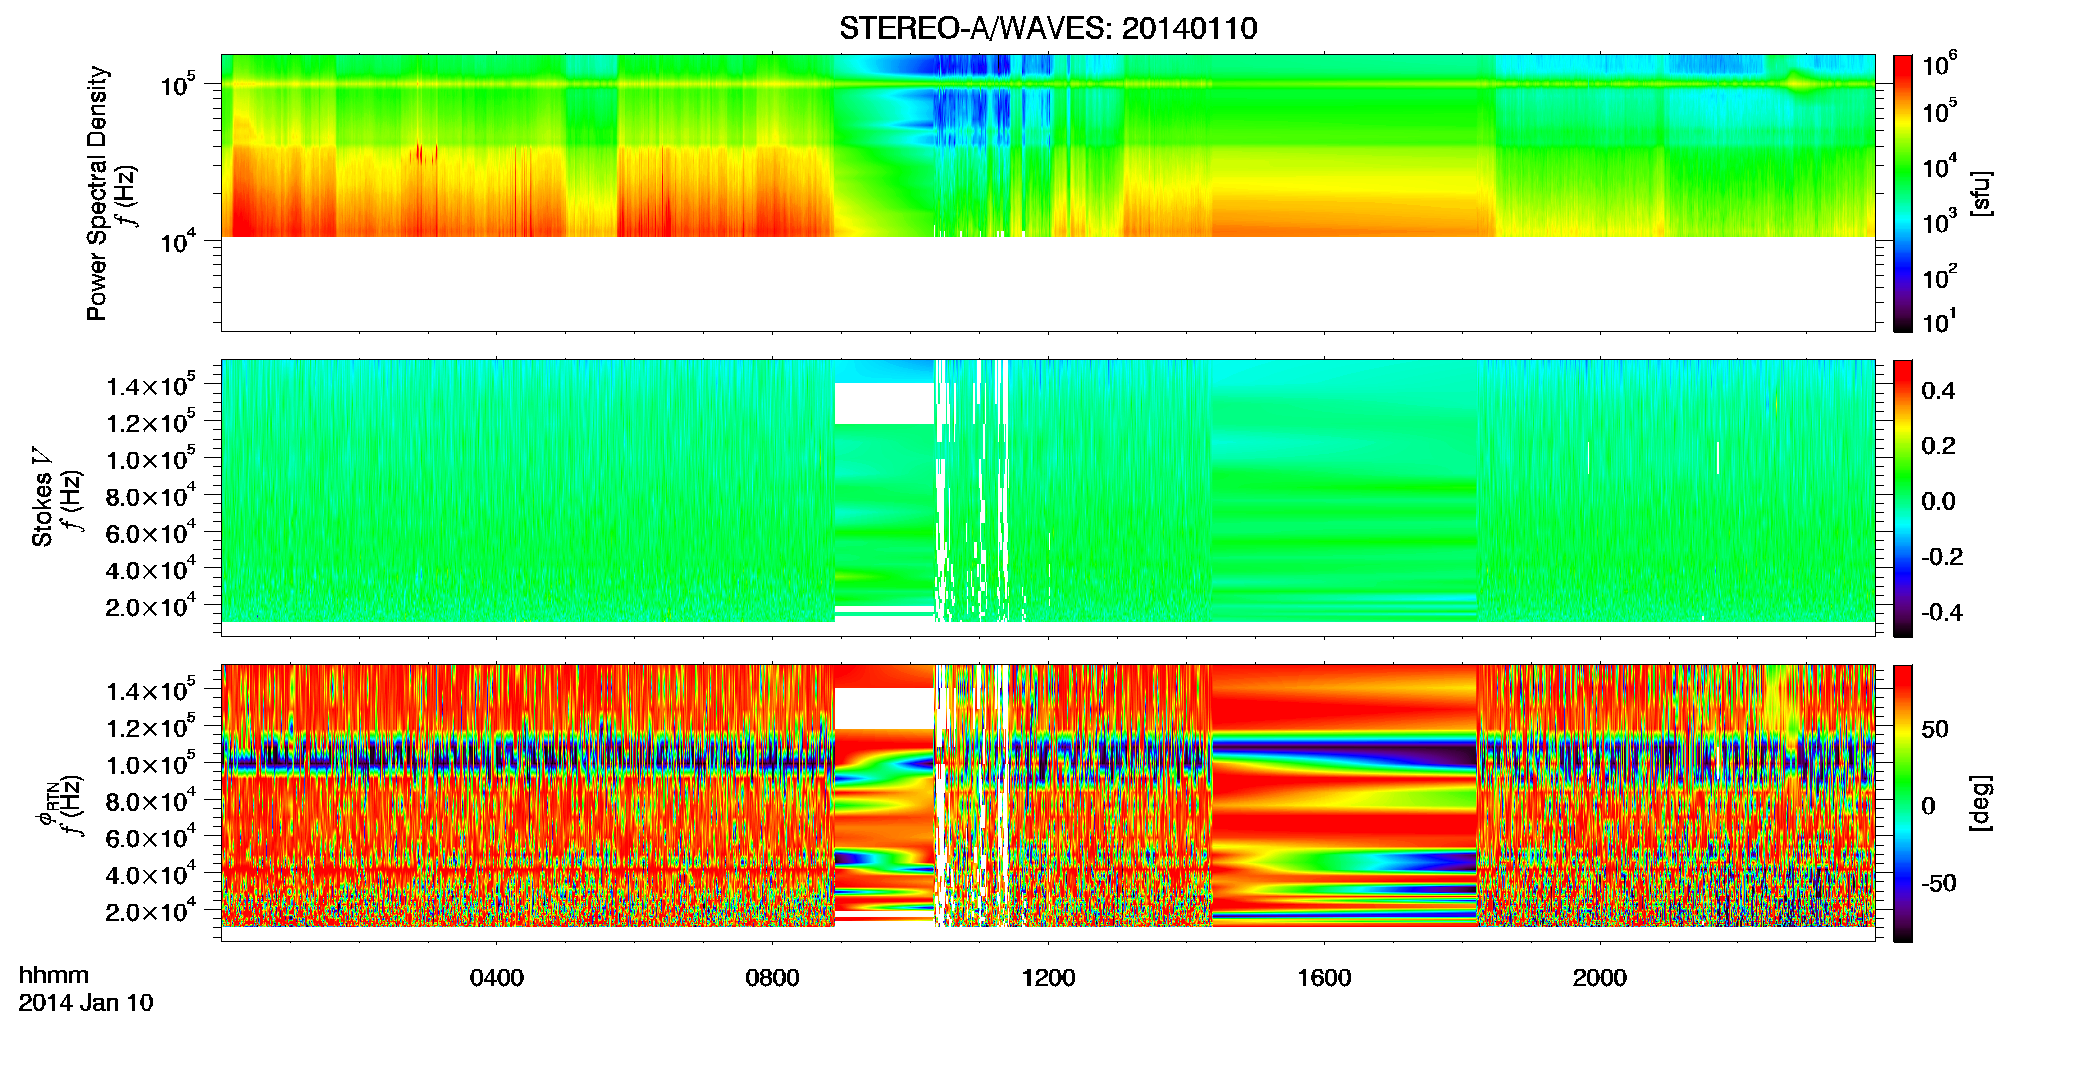Viewport: 2096px width, 1080px height.
Task: Click the φ RTN spectrogram panel
Action: click(x=1048, y=803)
